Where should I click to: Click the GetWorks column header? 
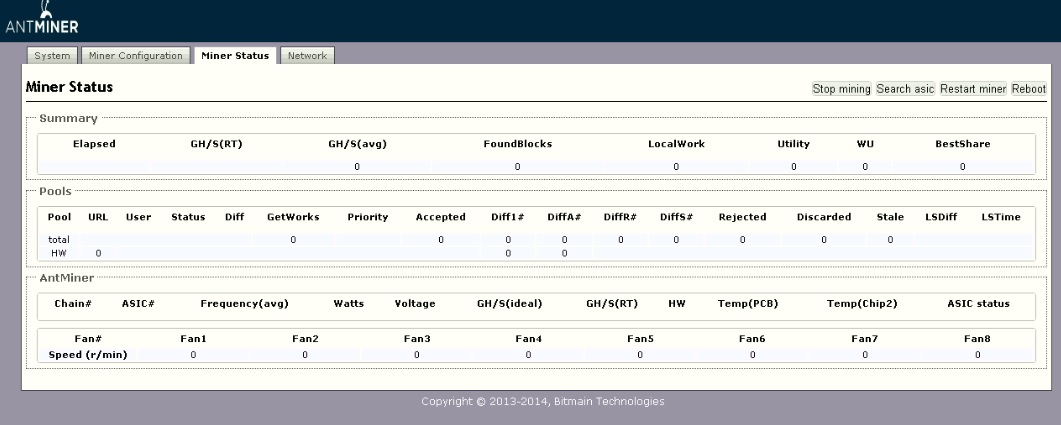pos(293,217)
